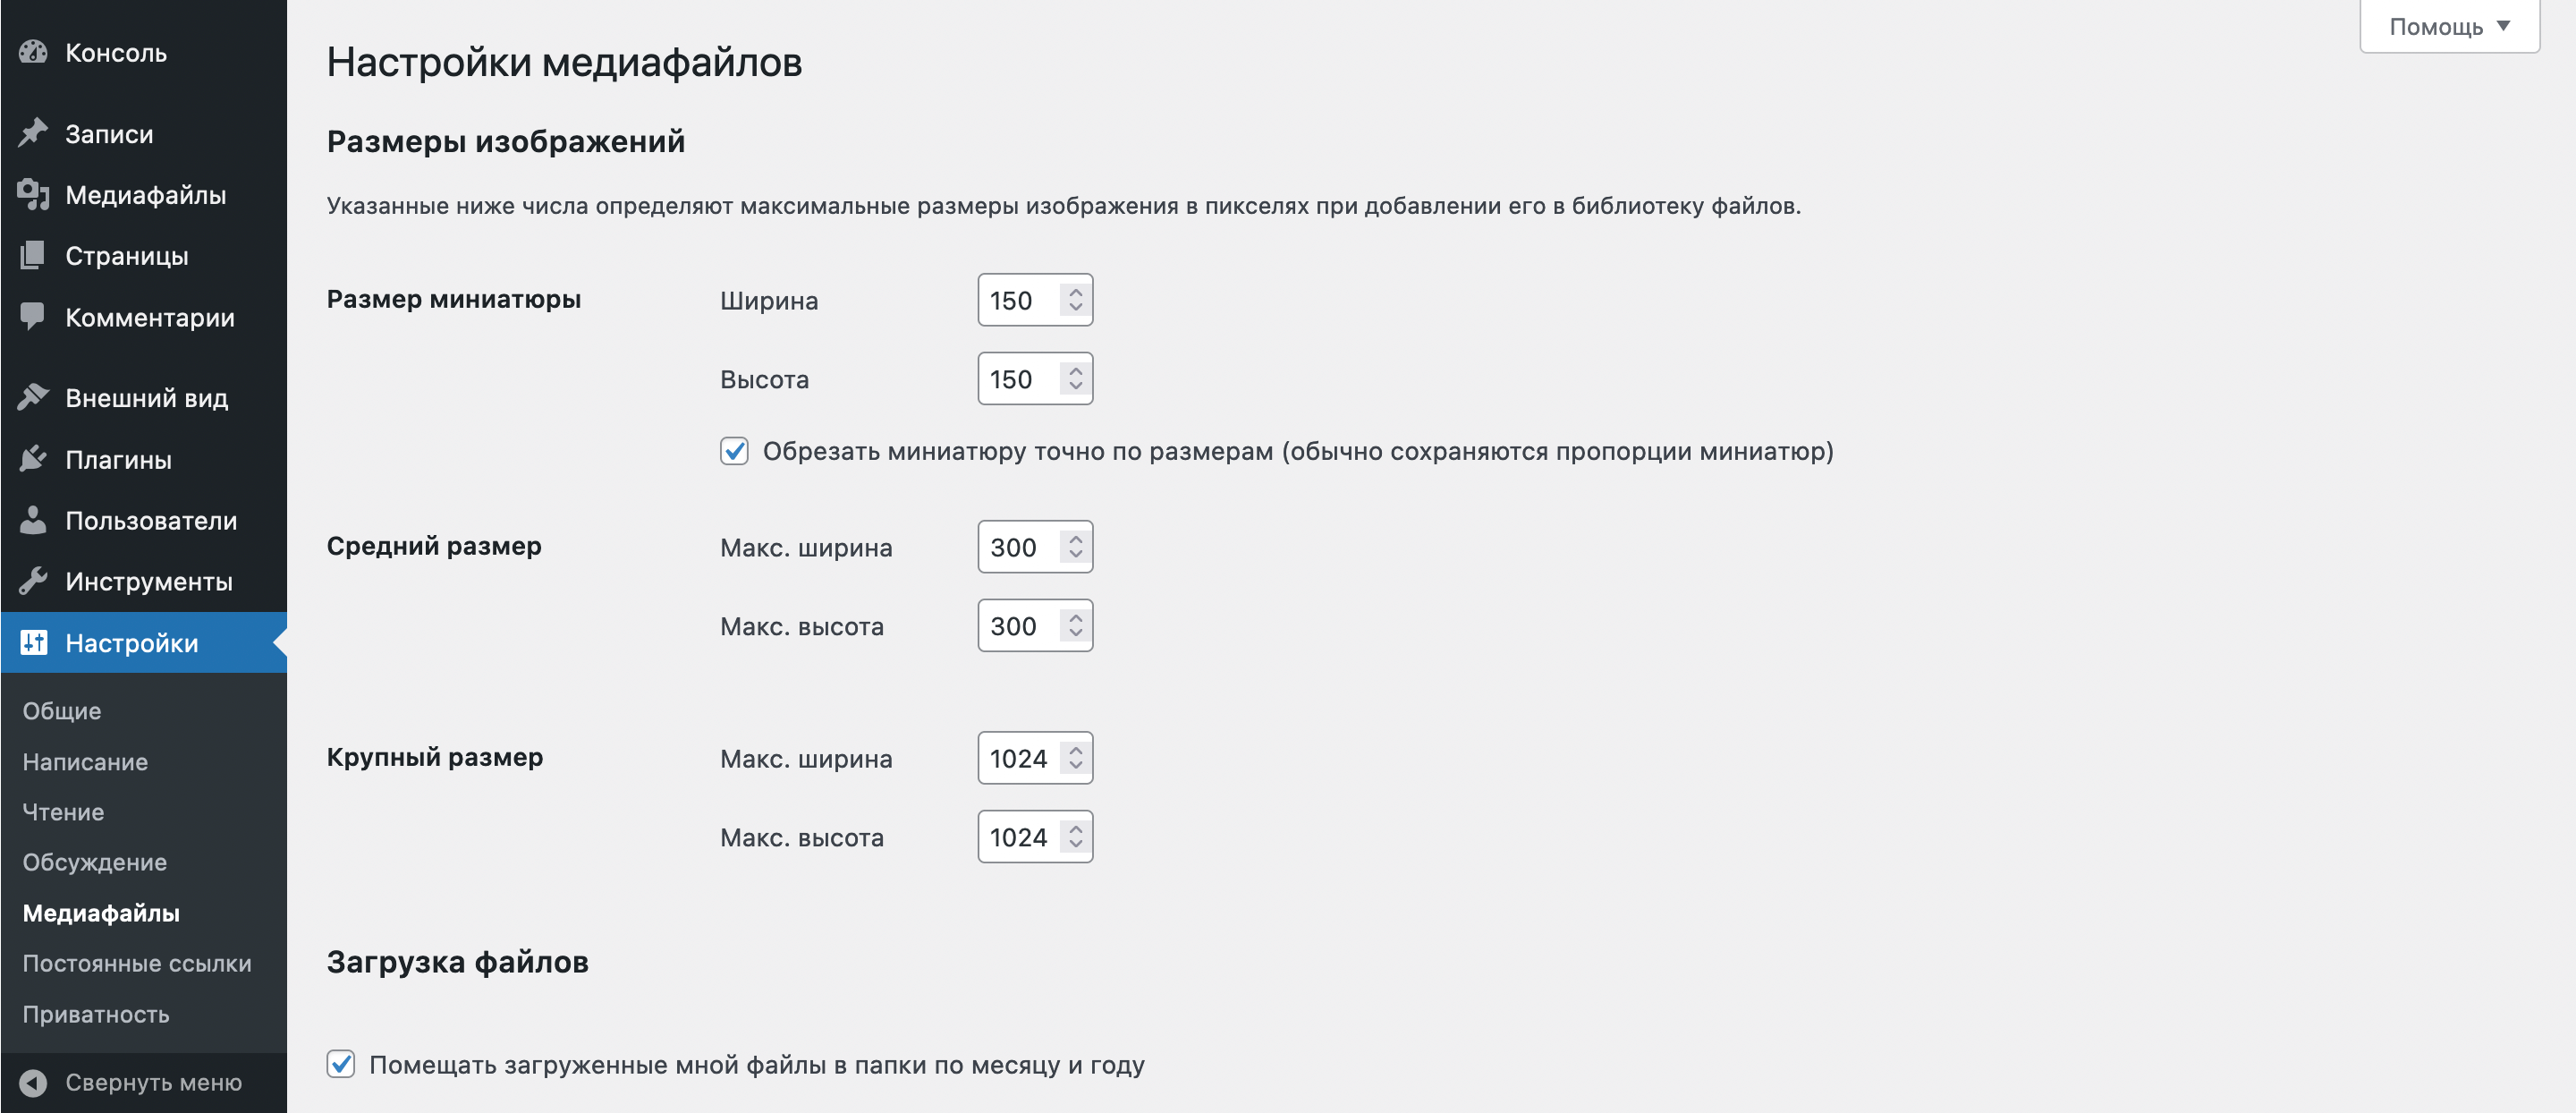This screenshot has height=1113, width=2576.
Task: Click the Страницы pages icon
Action: [33, 255]
